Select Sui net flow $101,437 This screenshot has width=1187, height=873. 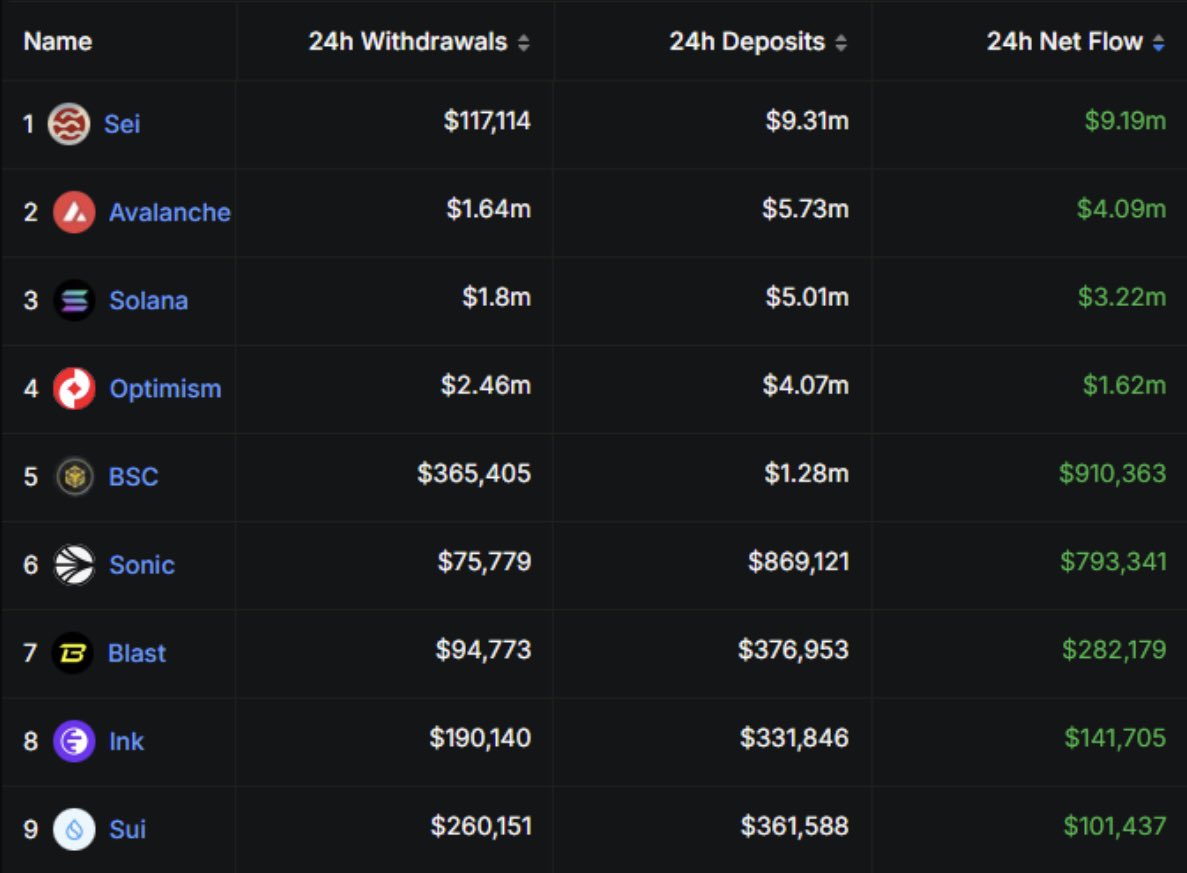pyautogui.click(x=1114, y=825)
